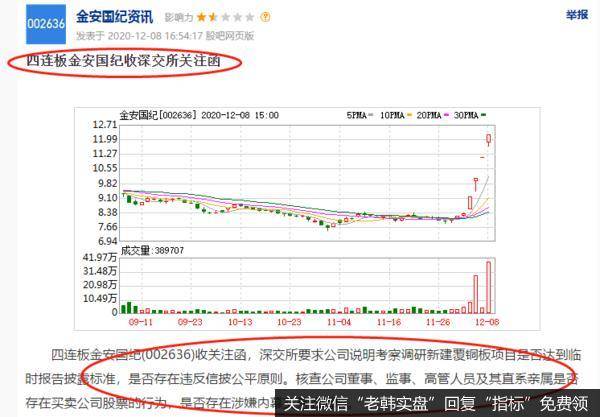Click the 12.71 price axis label
Viewport: 600px width, 417px height.
(x=104, y=125)
